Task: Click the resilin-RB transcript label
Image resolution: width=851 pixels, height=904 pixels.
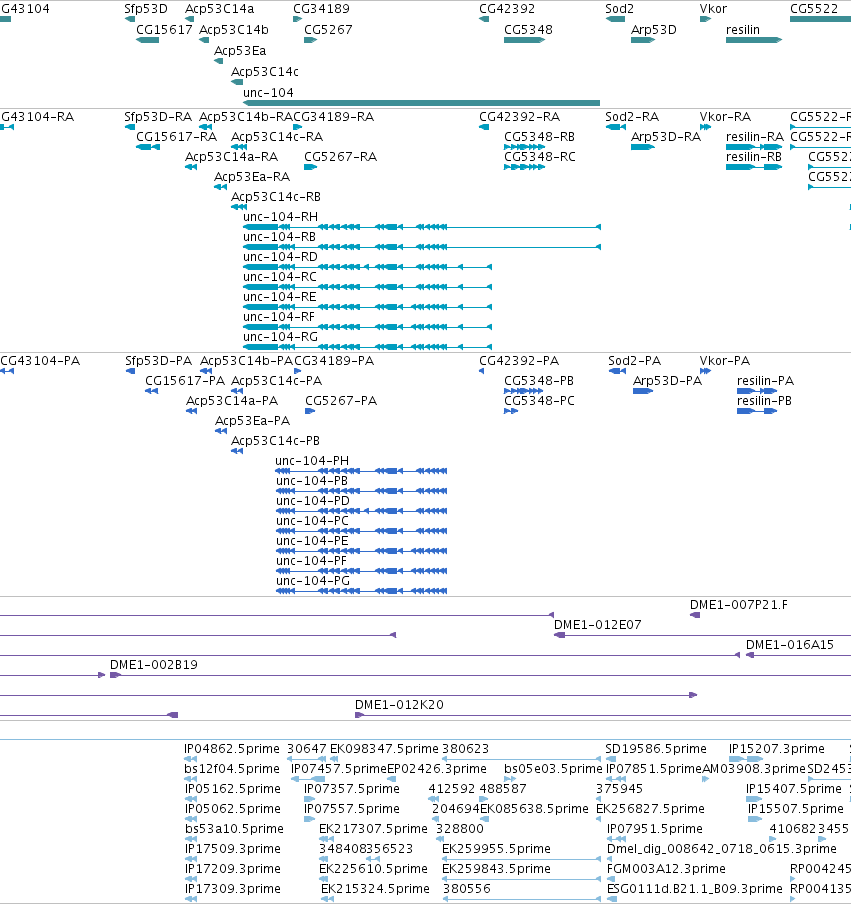Action: 754,157
